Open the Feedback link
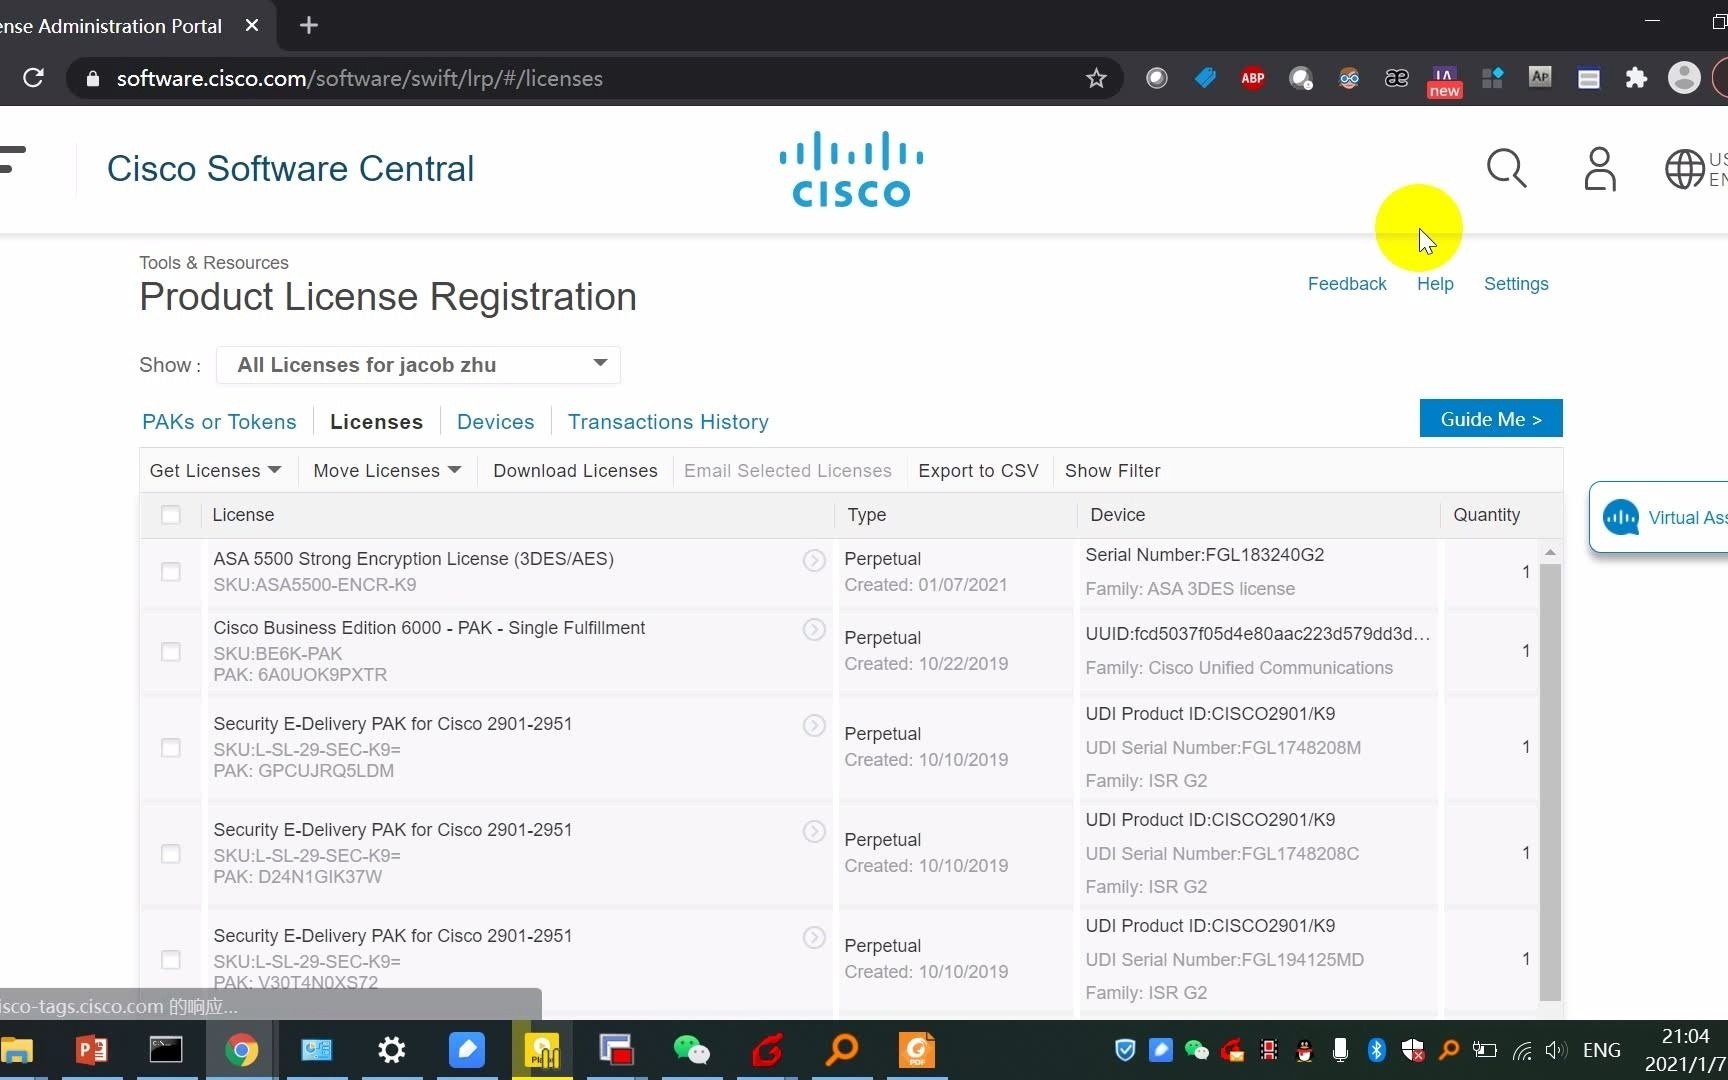The height and width of the screenshot is (1080, 1728). coord(1347,284)
